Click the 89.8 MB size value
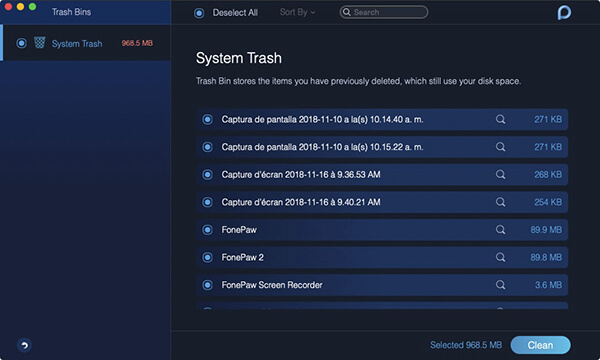600x360 pixels. pos(546,257)
